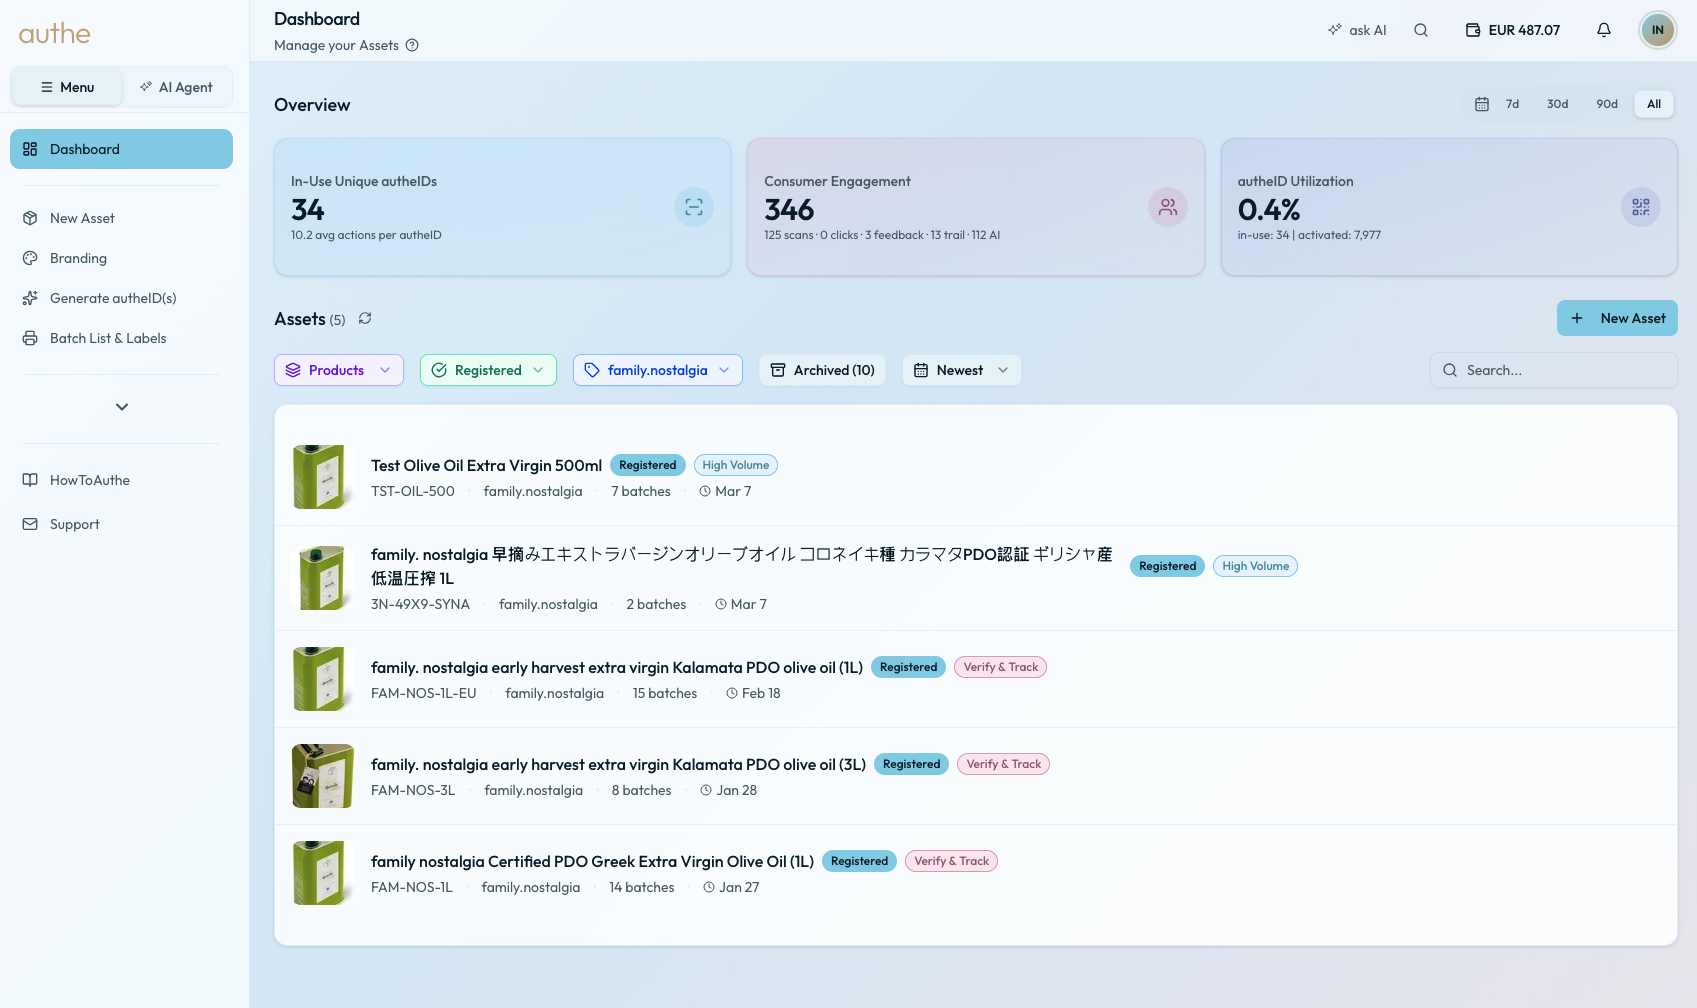Open New Asset in the sidebar
Screen dimensions: 1697x1008
[x=121, y=218]
